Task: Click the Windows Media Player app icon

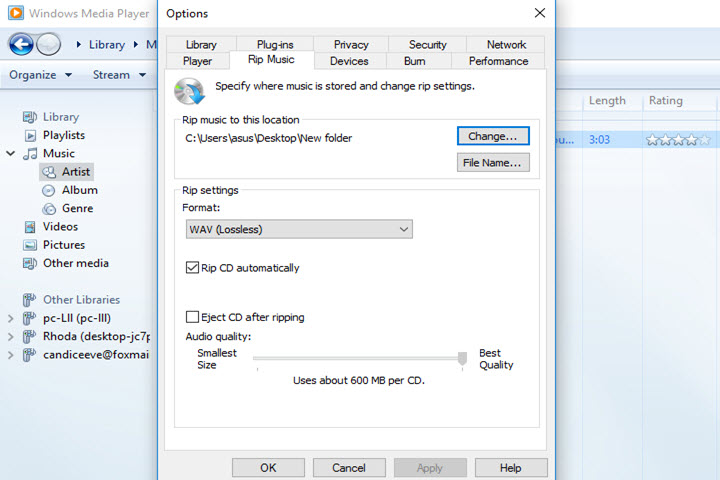Action: 16,12
